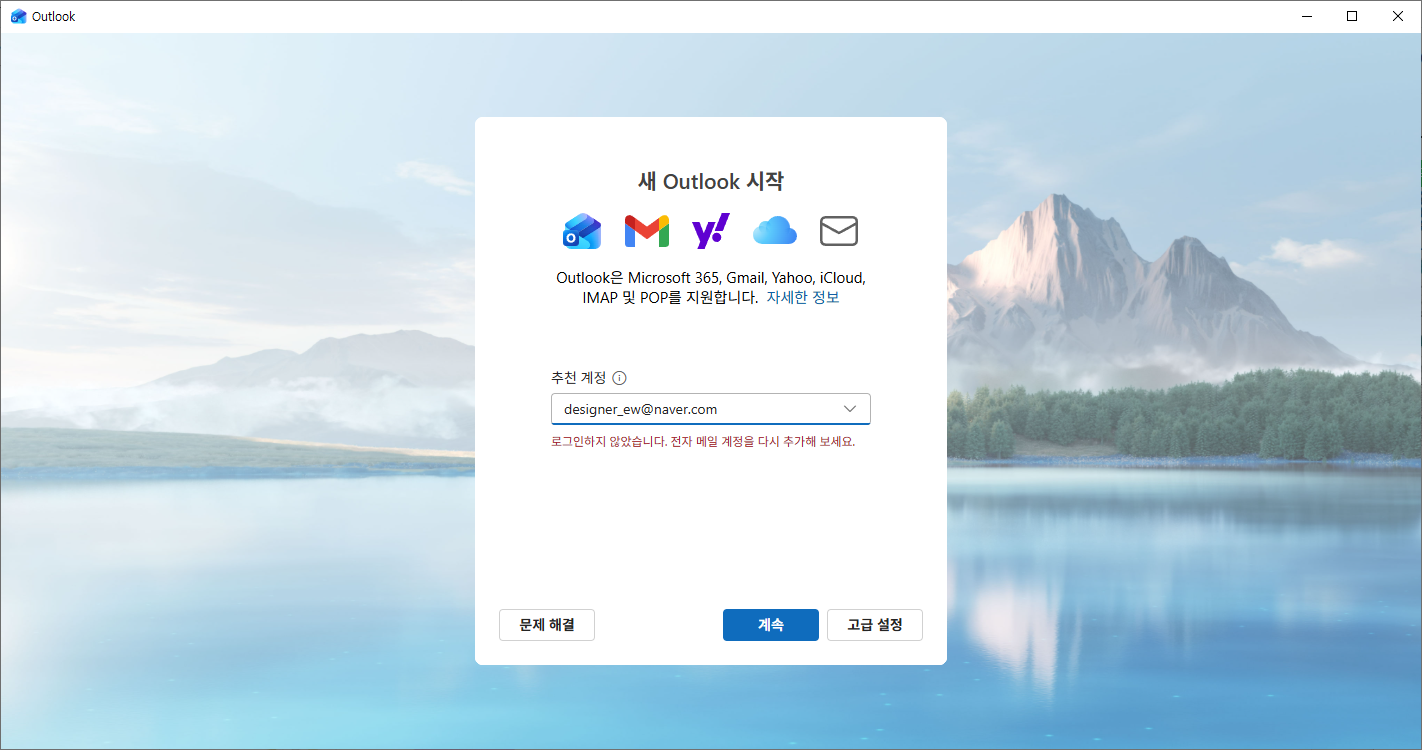This screenshot has height=750, width=1422.
Task: Click the Outlook app icon in title bar
Action: (18, 16)
